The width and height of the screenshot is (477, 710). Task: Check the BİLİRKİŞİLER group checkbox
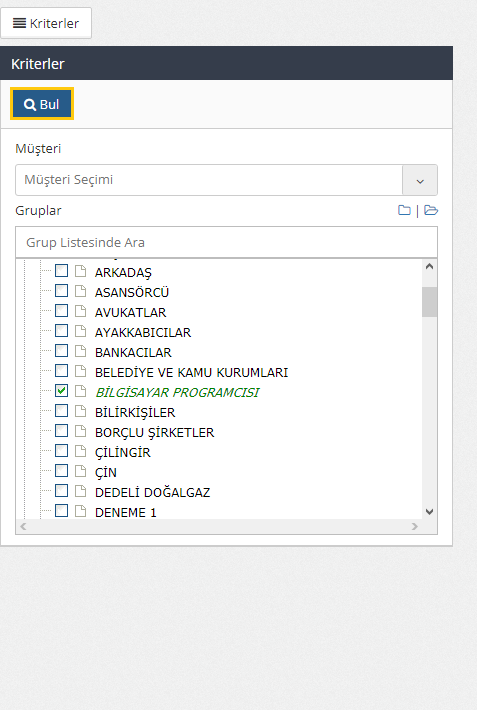click(62, 411)
